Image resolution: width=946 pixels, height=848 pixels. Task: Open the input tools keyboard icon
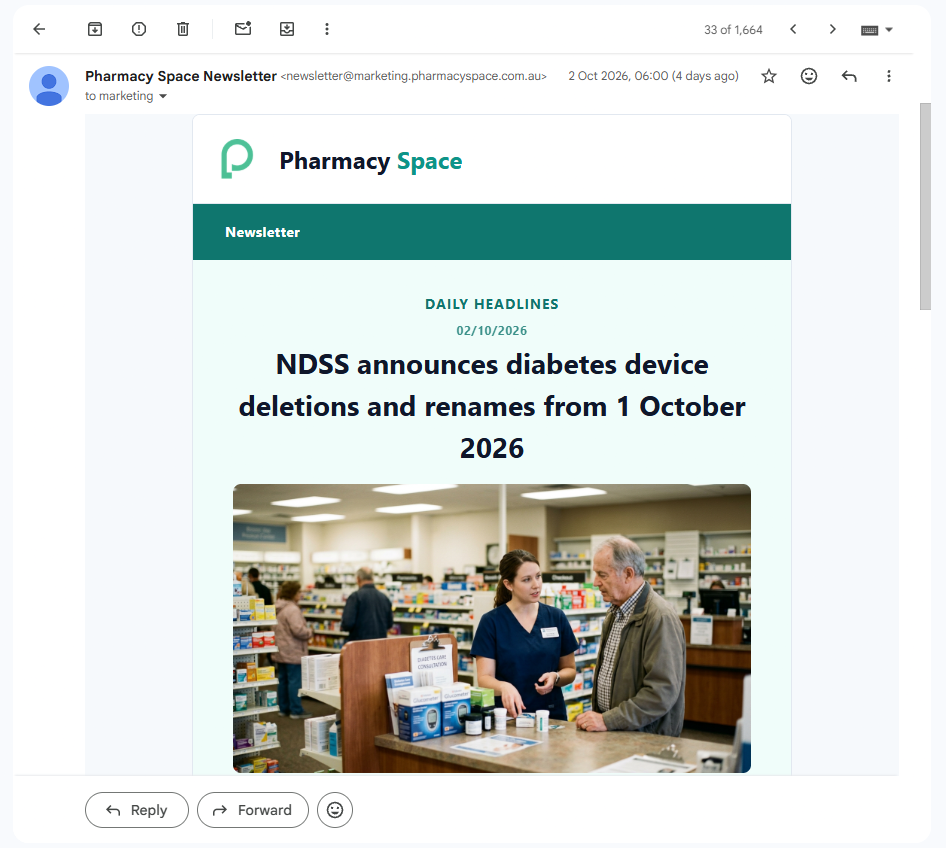pos(869,30)
